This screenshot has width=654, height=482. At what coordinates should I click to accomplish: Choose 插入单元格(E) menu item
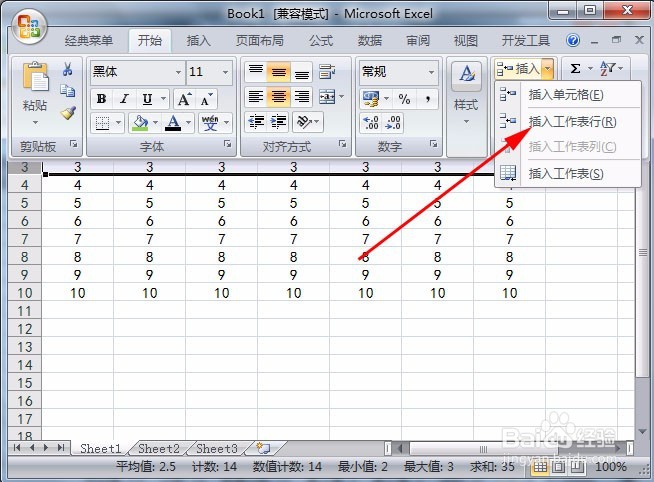568,95
